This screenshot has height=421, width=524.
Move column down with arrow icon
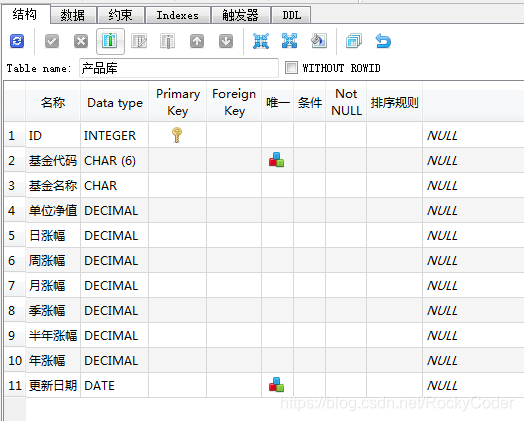(x=226, y=41)
